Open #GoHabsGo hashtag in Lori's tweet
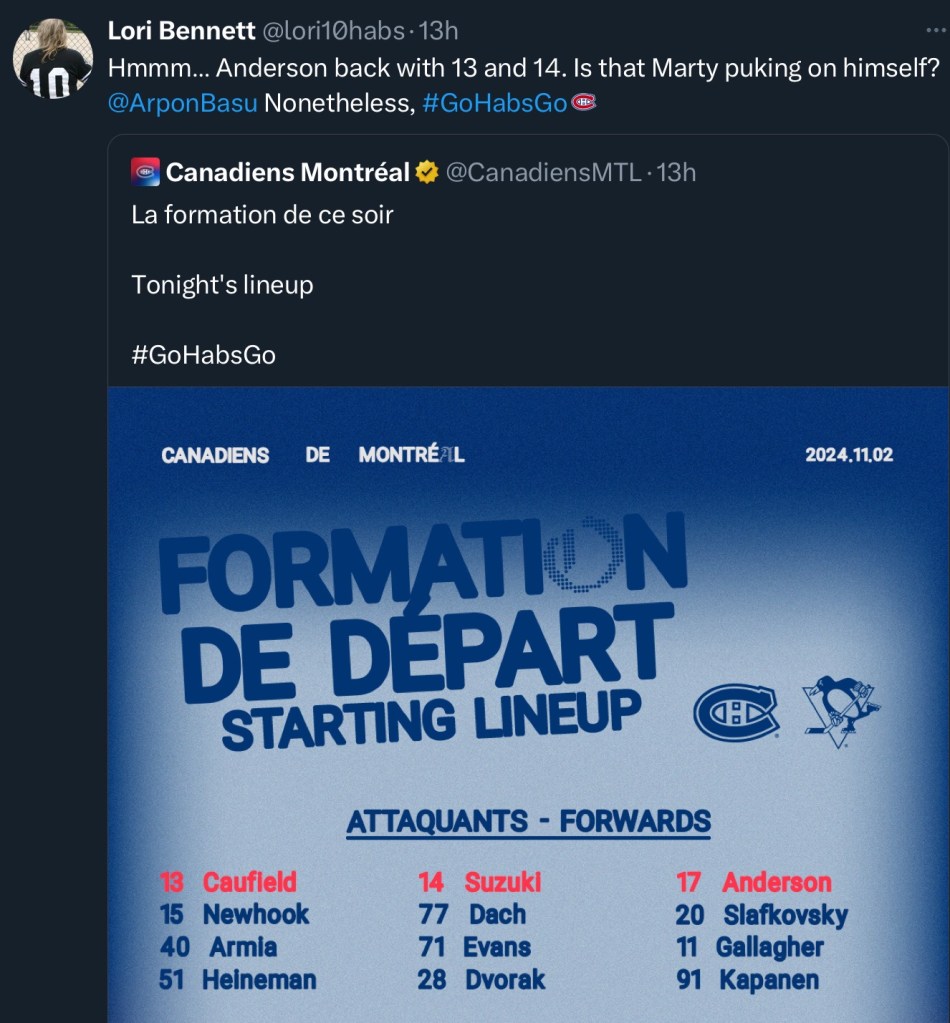 point(494,102)
